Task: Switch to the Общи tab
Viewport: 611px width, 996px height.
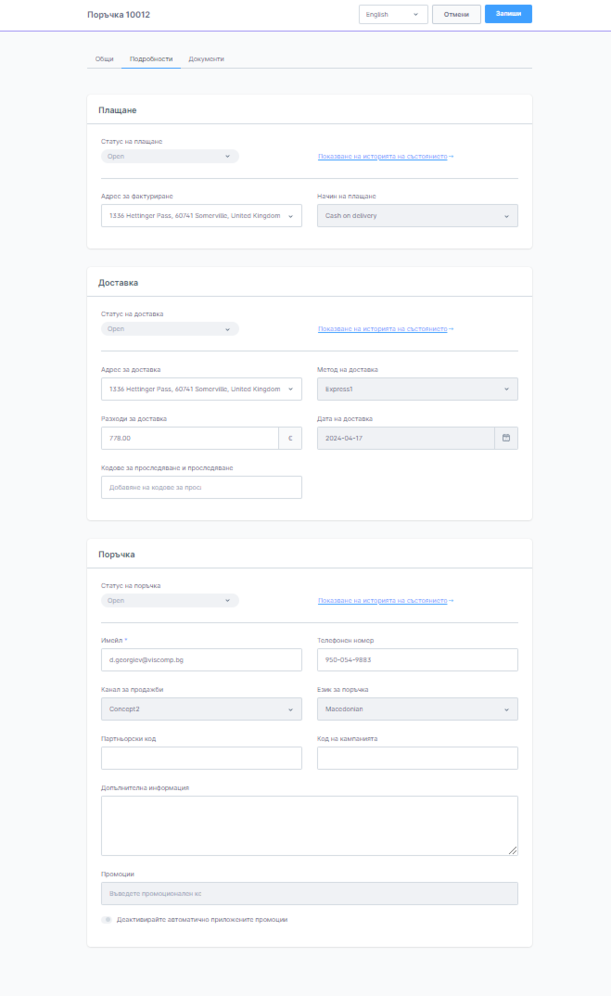Action: coord(104,59)
